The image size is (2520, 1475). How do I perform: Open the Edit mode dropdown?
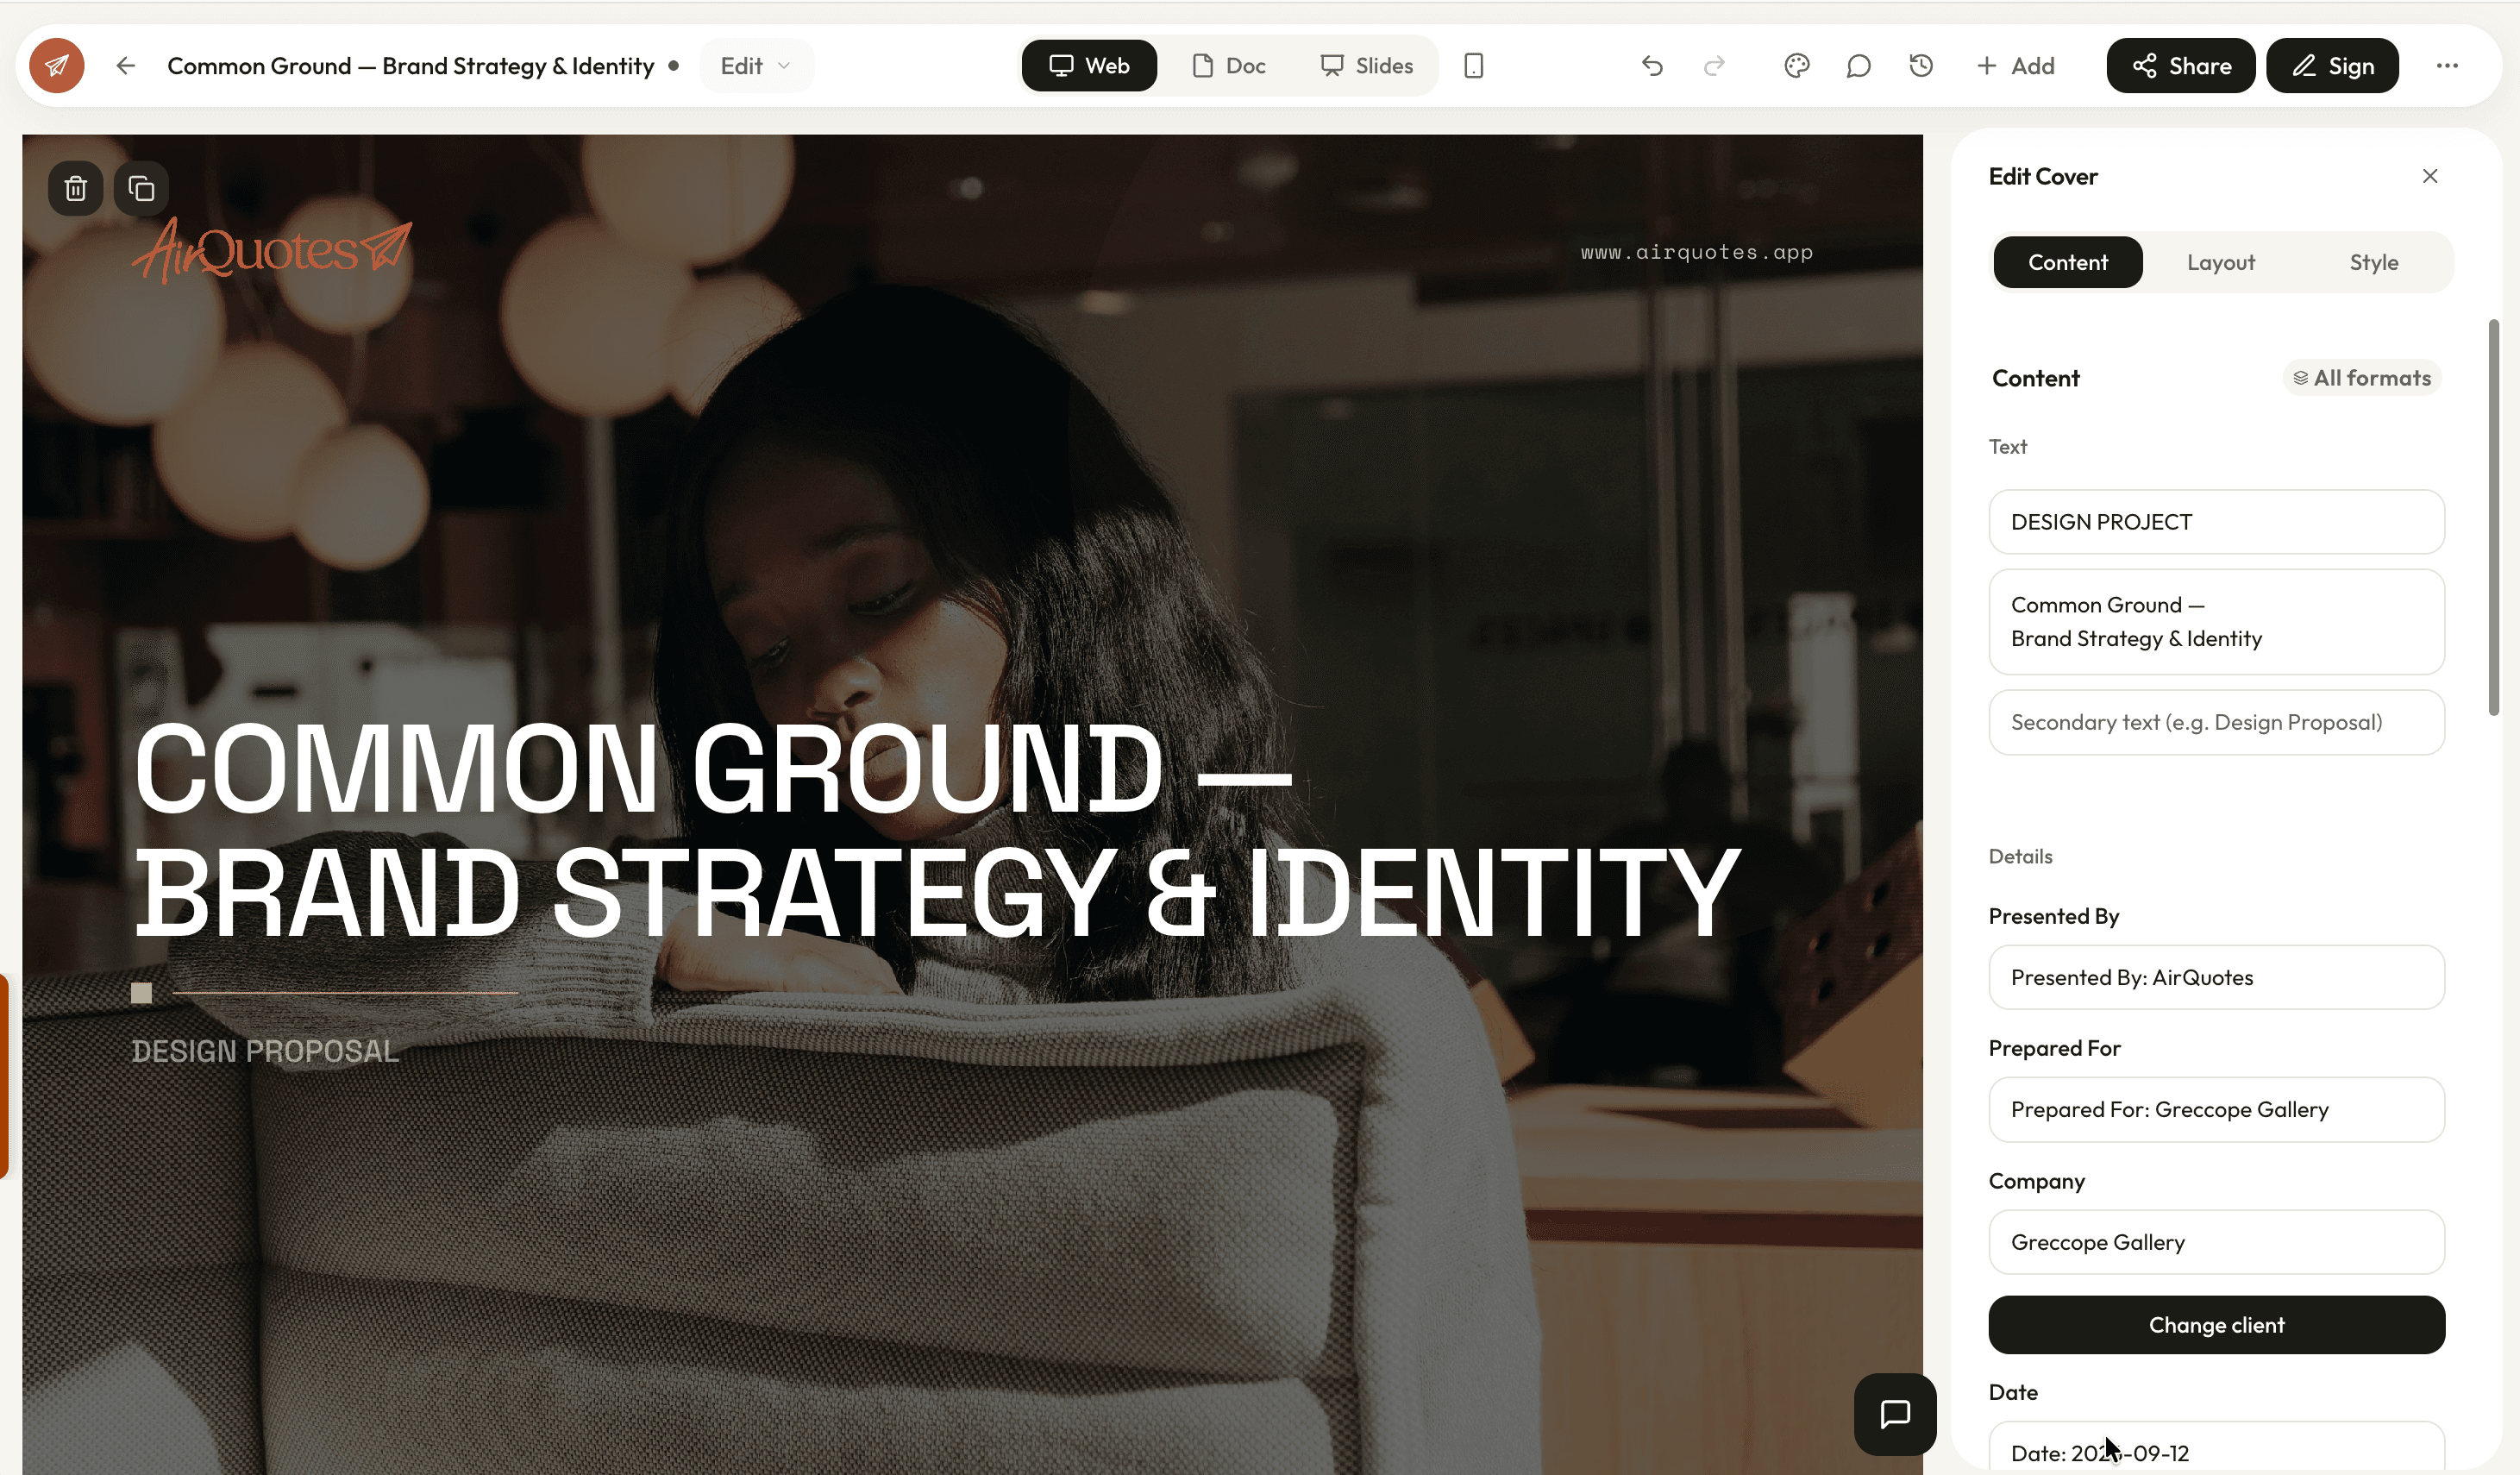click(756, 66)
